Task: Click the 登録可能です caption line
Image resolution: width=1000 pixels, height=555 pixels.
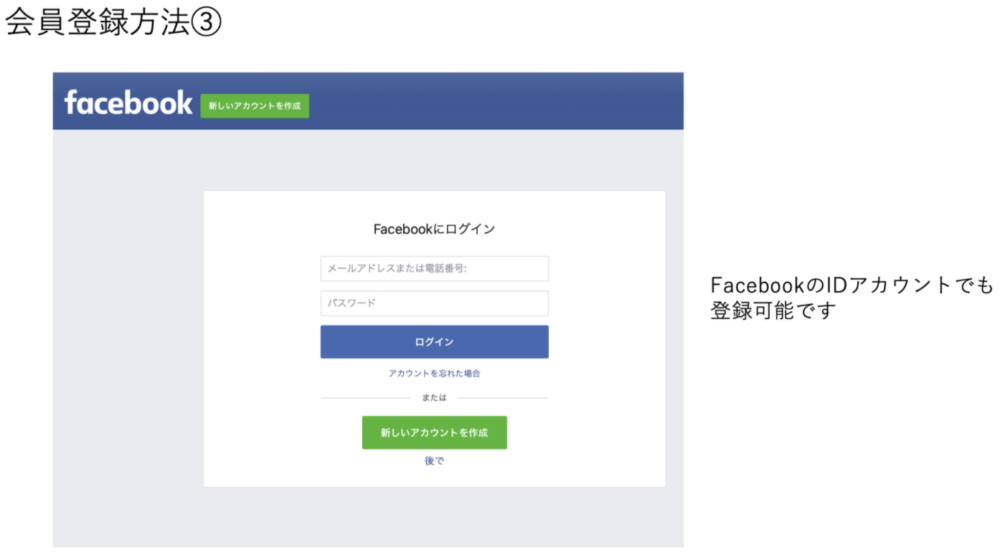Action: [773, 311]
